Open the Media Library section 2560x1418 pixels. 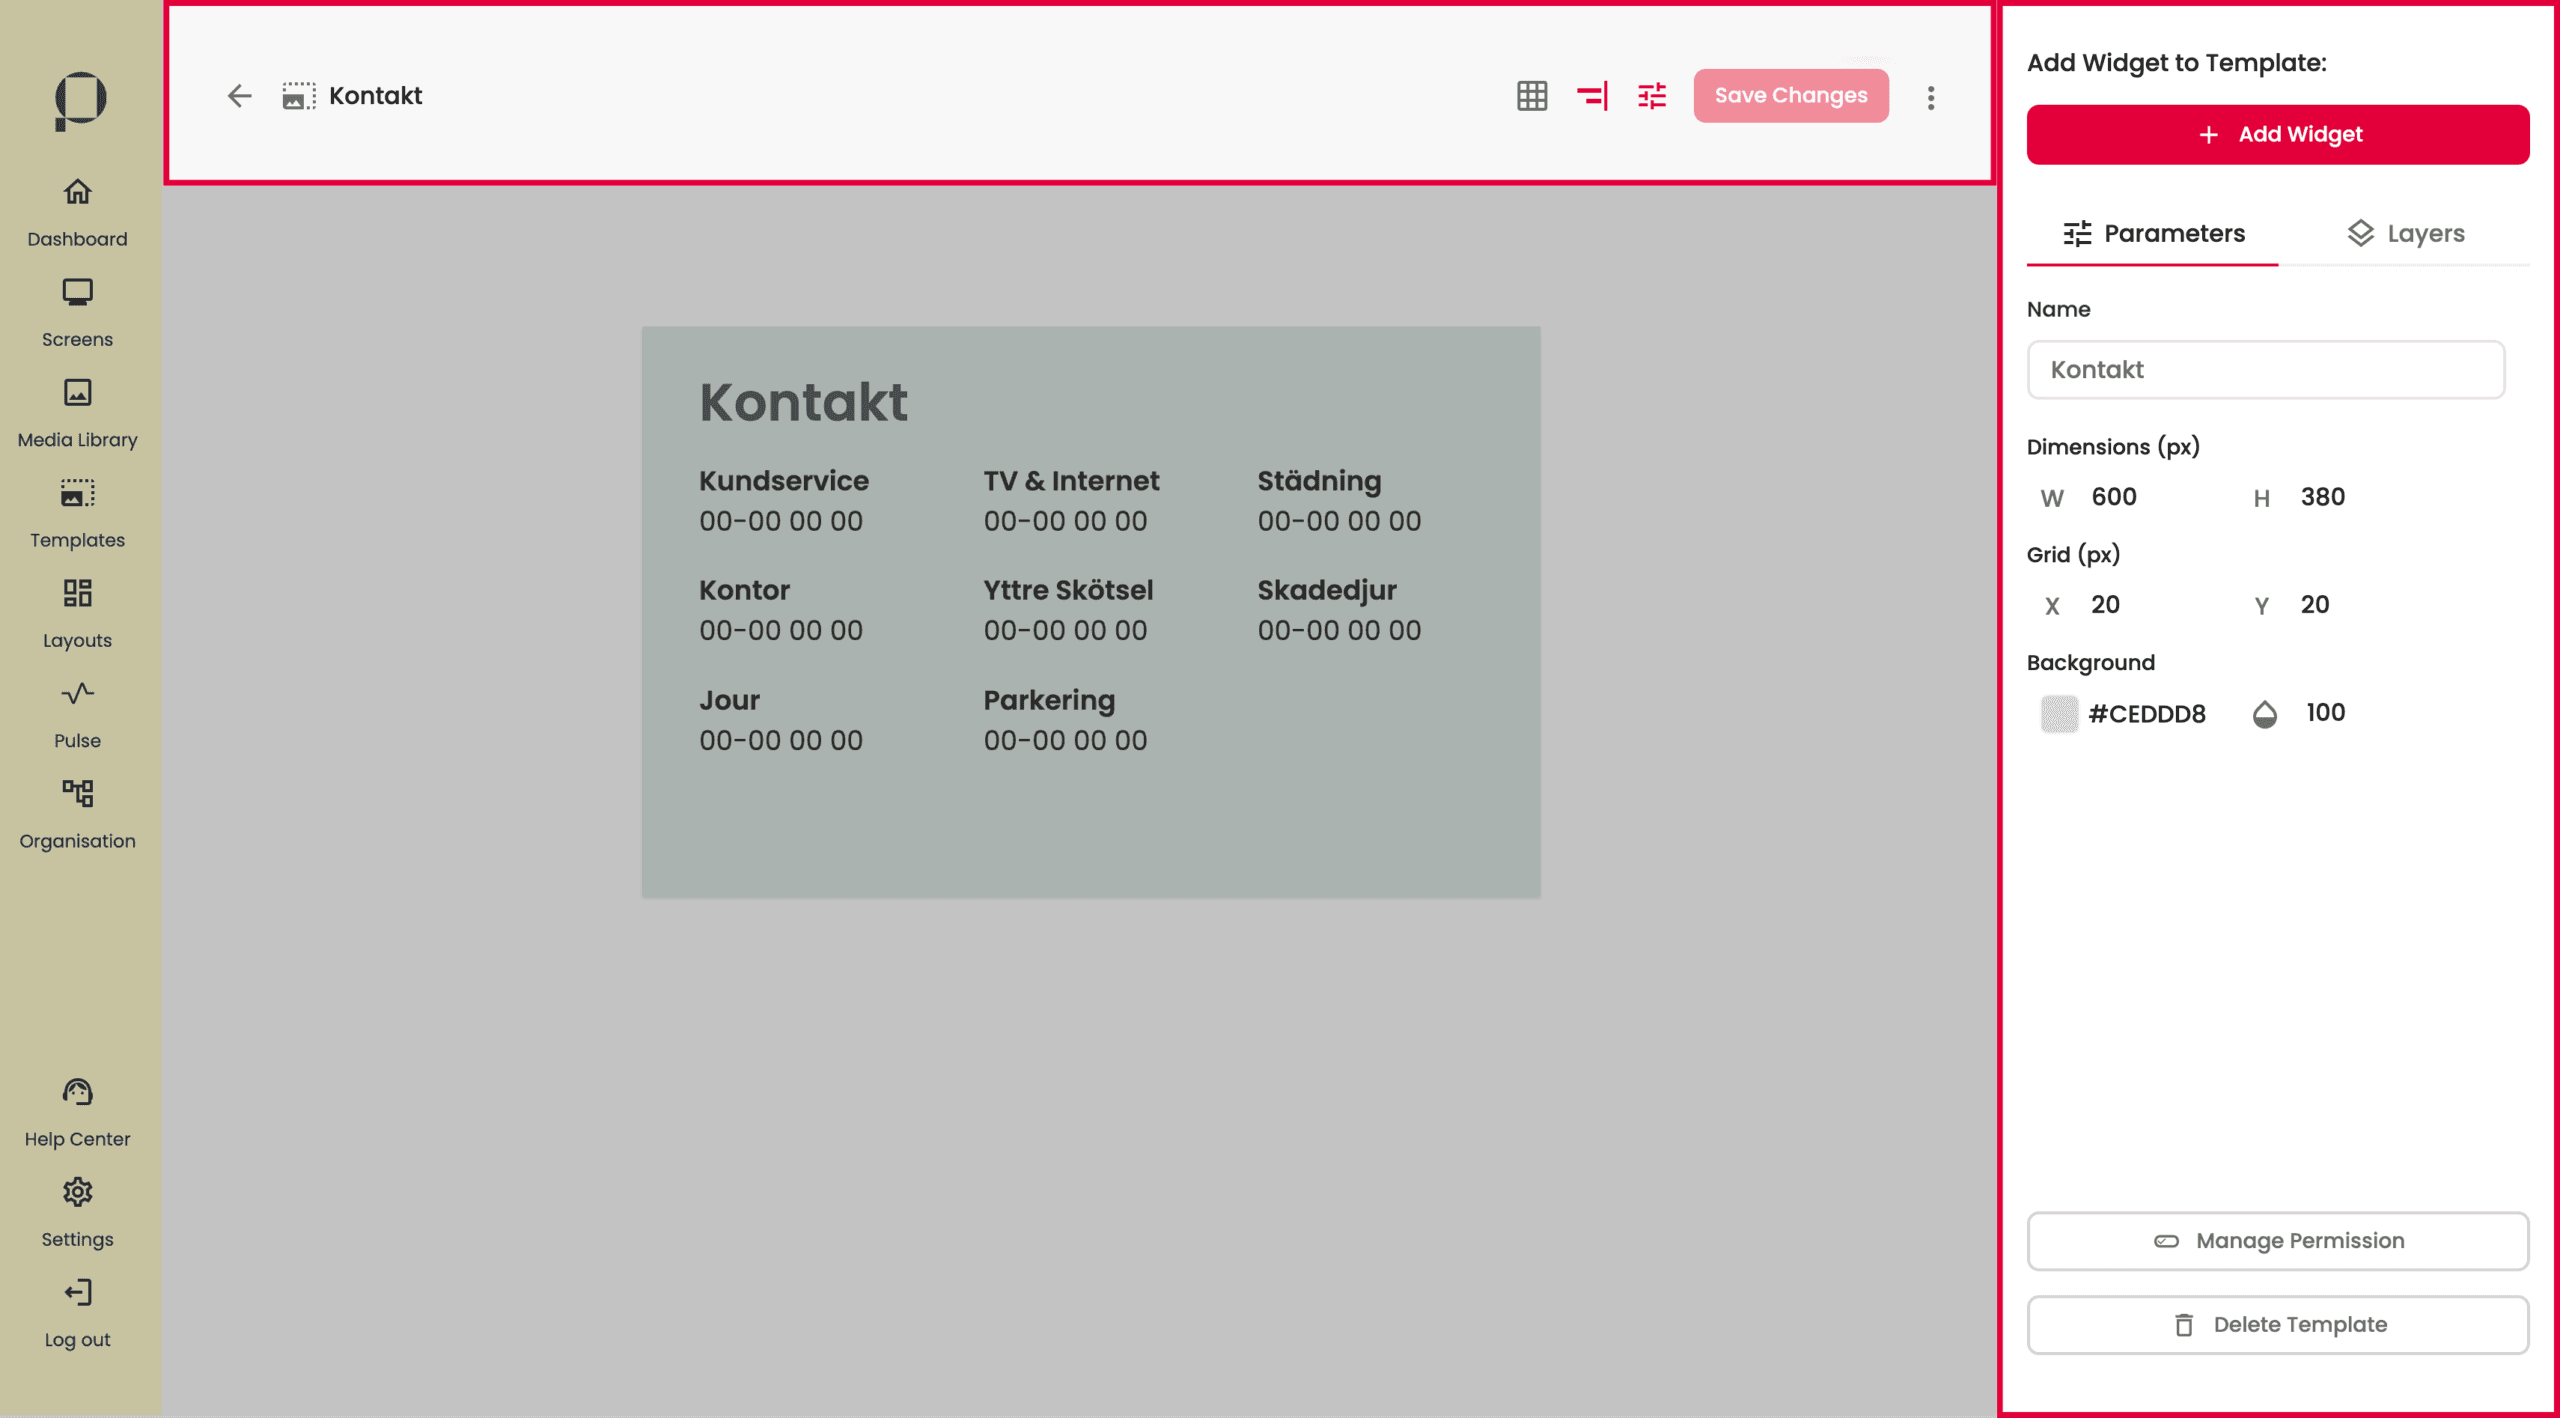pyautogui.click(x=77, y=412)
